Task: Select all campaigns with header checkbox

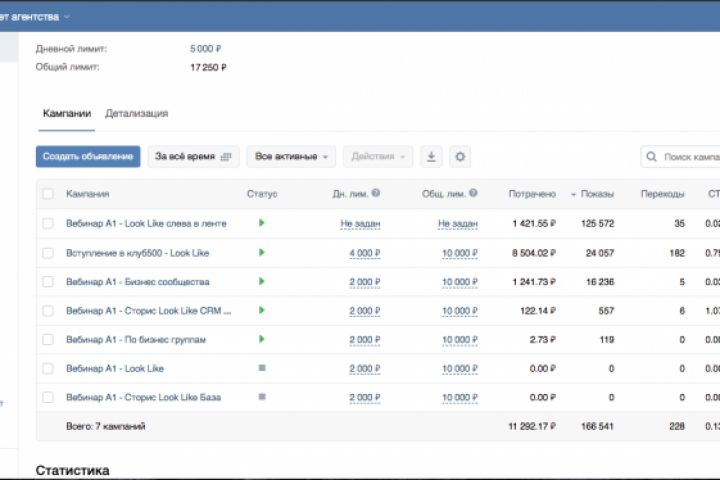Action: (x=48, y=194)
